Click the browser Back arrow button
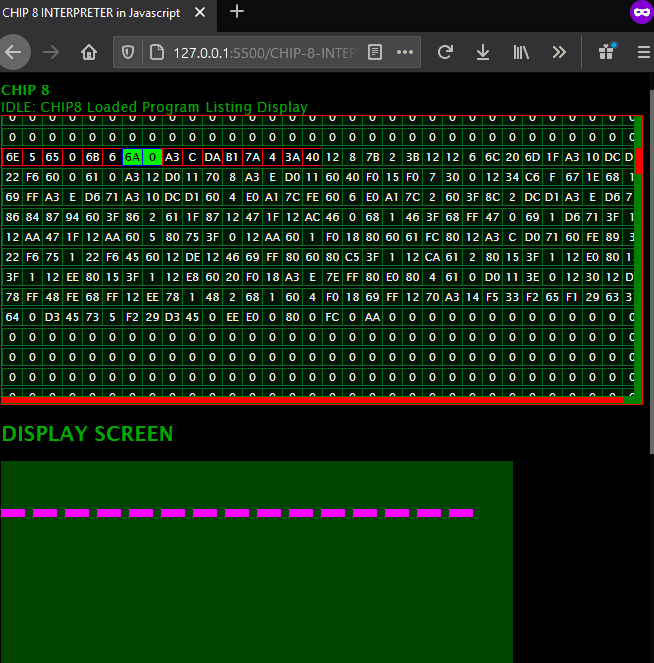 point(15,52)
